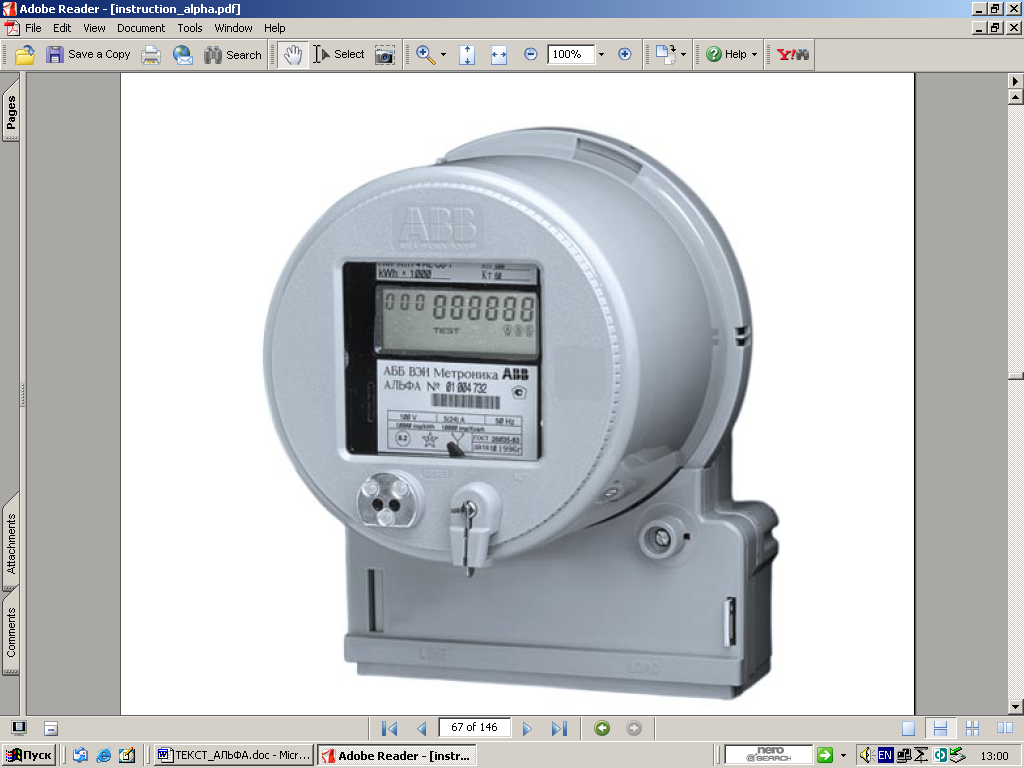Click the options arrow above the vertical scrollbar
Viewport: 1024px width, 768px height.
1016,82
